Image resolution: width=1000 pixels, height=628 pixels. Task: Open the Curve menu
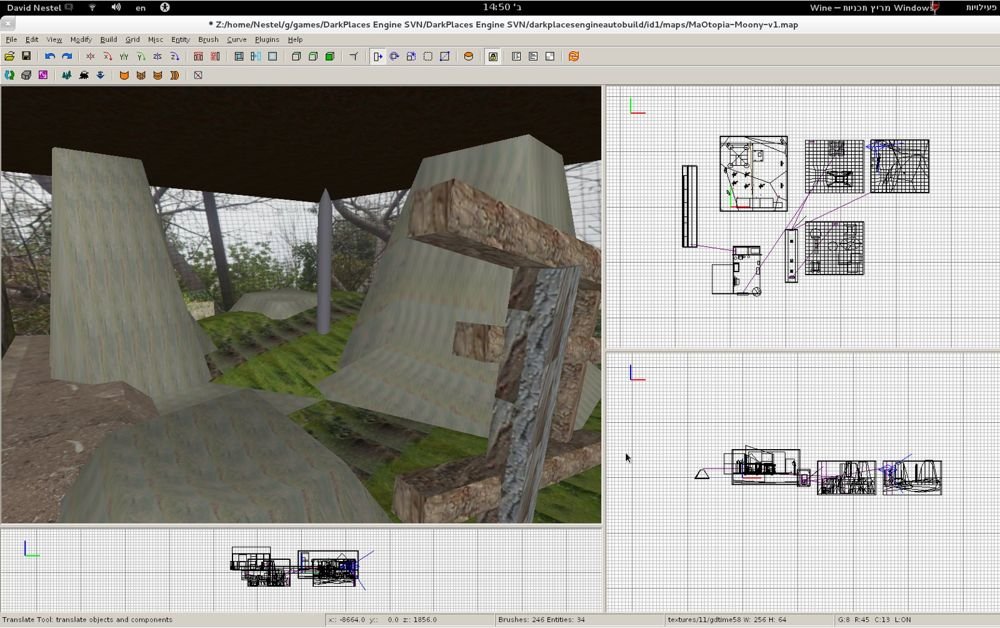[237, 39]
